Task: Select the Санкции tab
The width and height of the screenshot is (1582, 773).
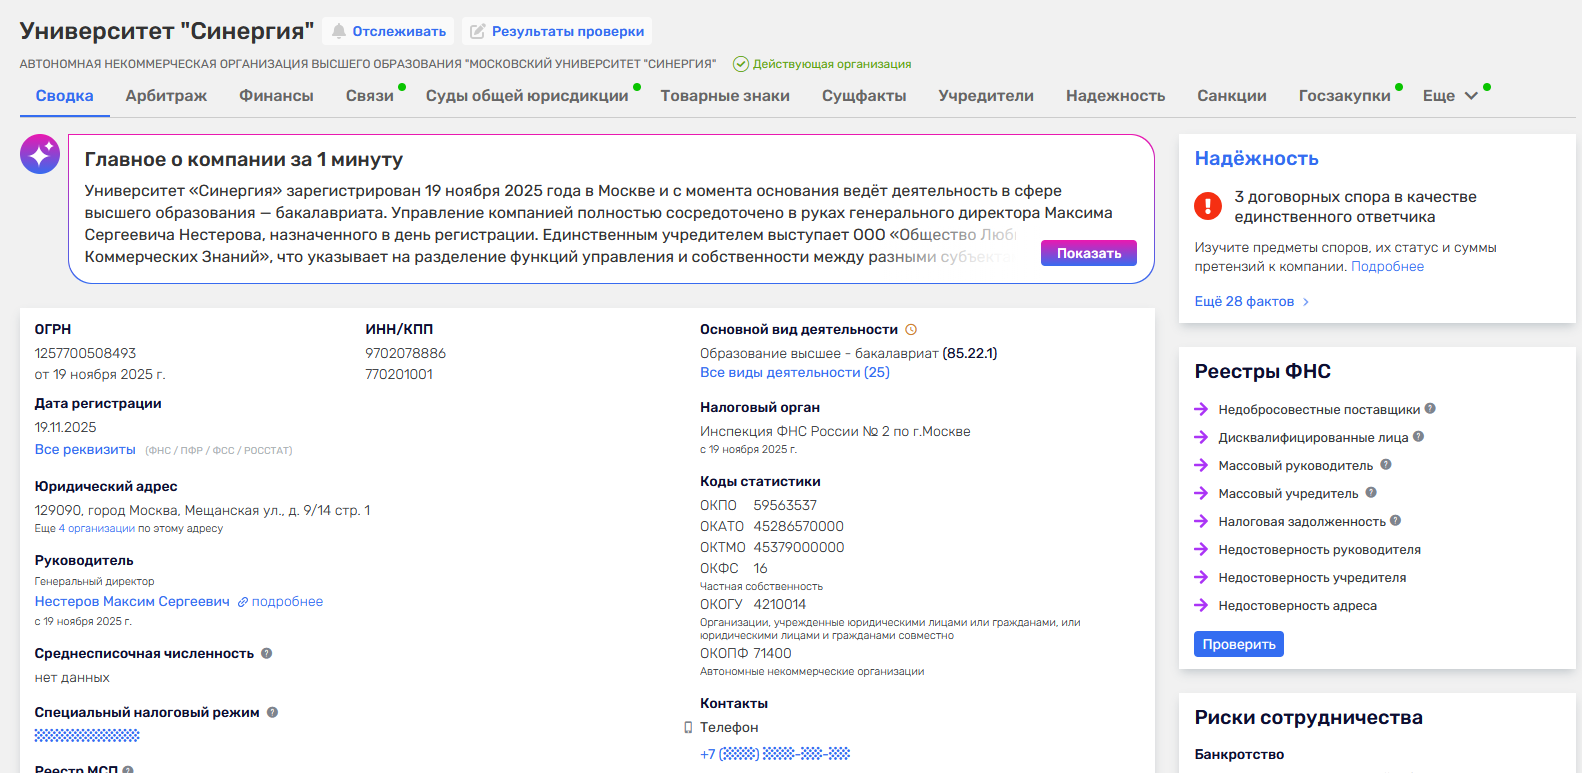Action: point(1232,96)
